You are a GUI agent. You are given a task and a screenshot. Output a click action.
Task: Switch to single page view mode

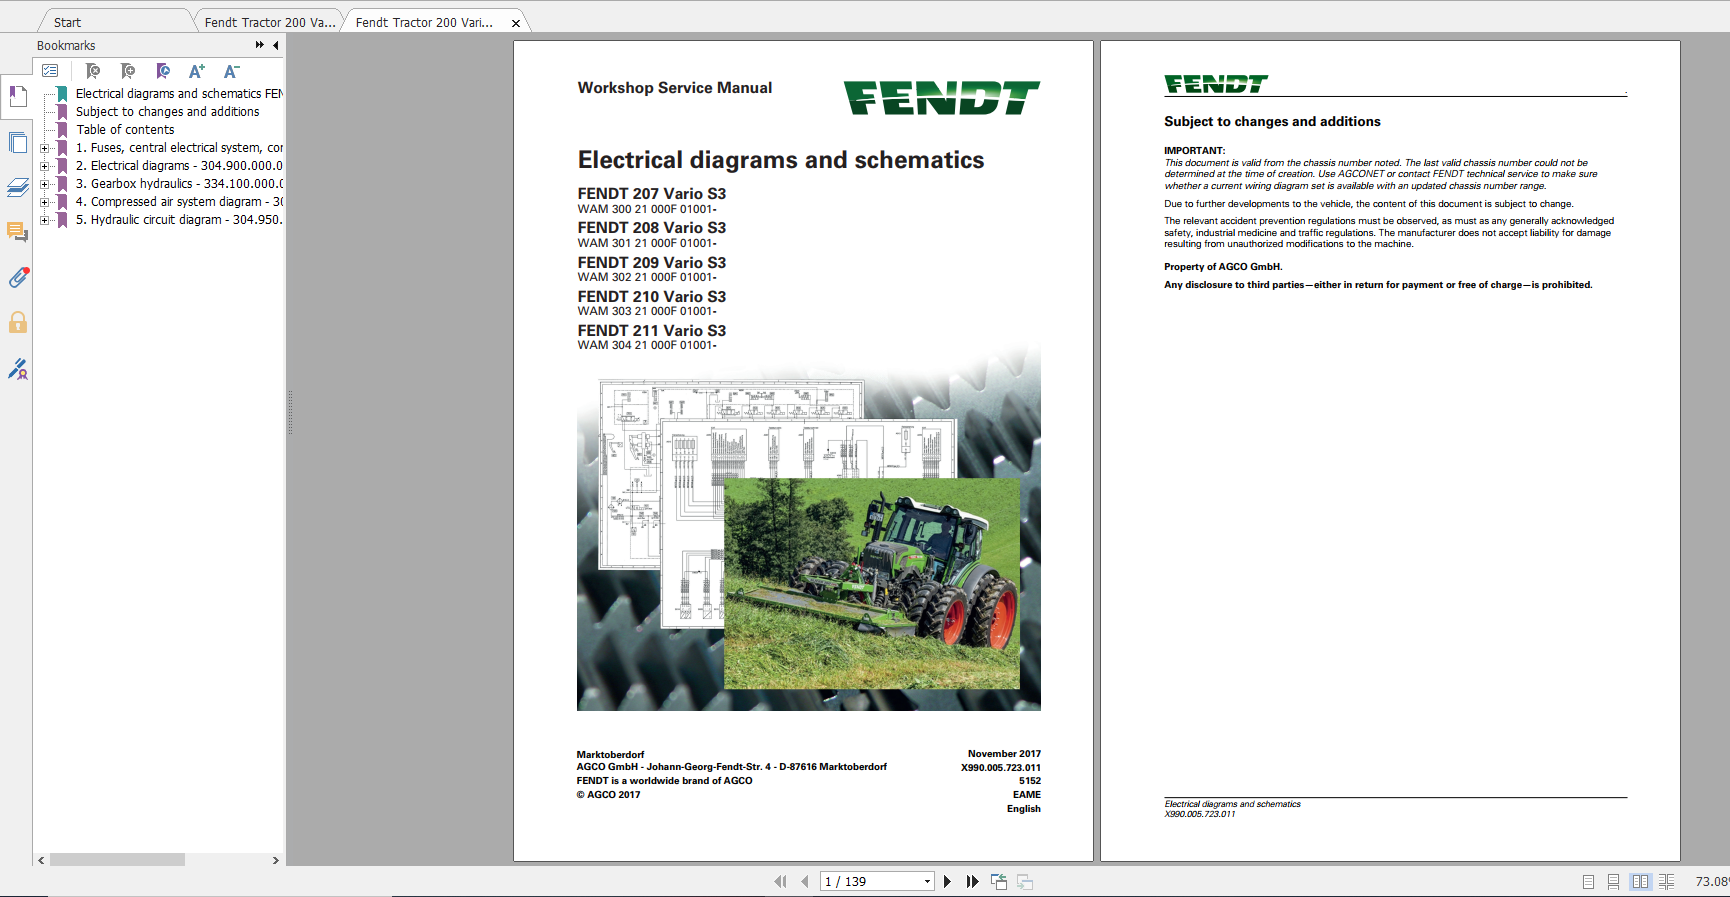(1588, 881)
